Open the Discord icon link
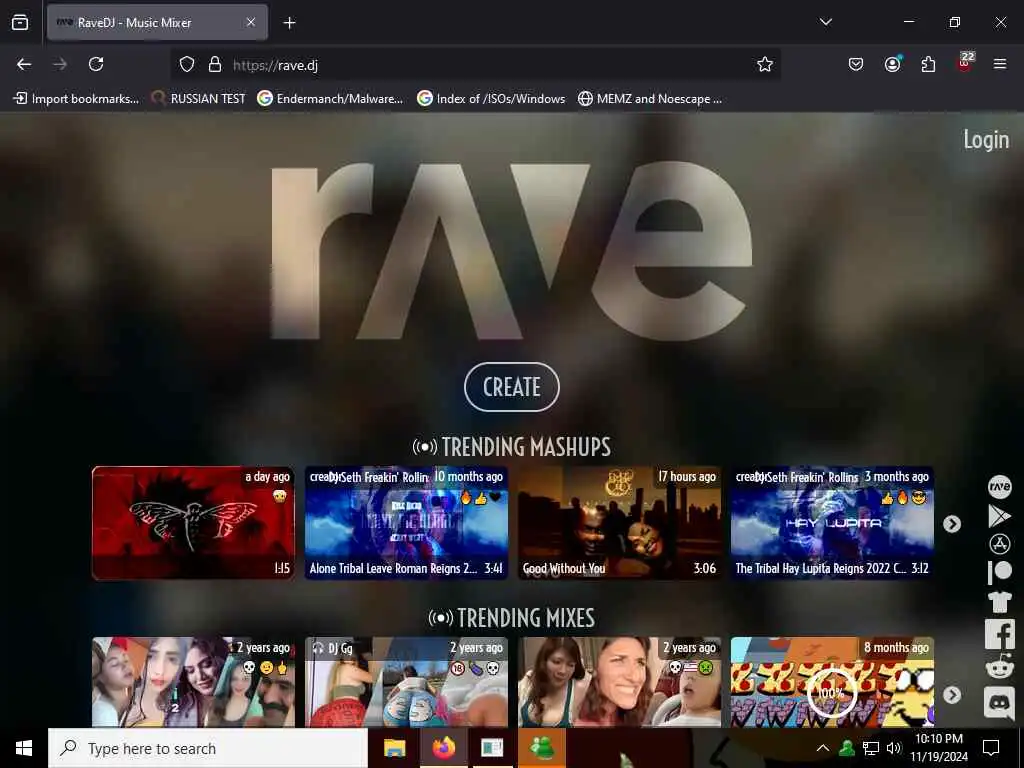The width and height of the screenshot is (1024, 768). [999, 703]
